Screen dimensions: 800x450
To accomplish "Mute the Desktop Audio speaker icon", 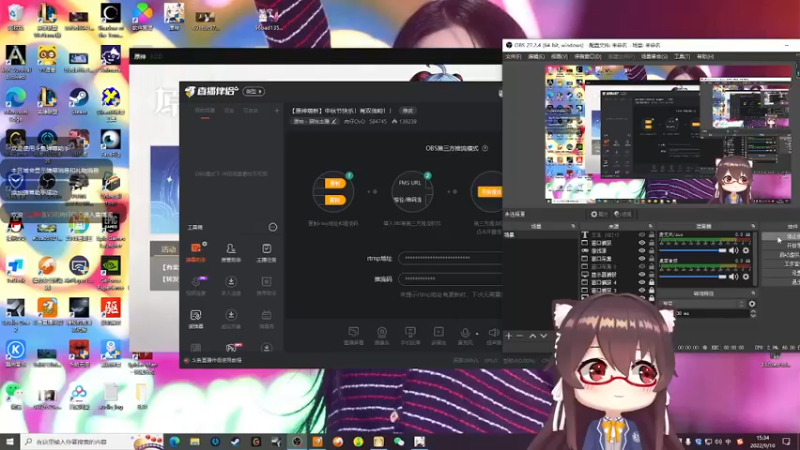I will point(734,277).
